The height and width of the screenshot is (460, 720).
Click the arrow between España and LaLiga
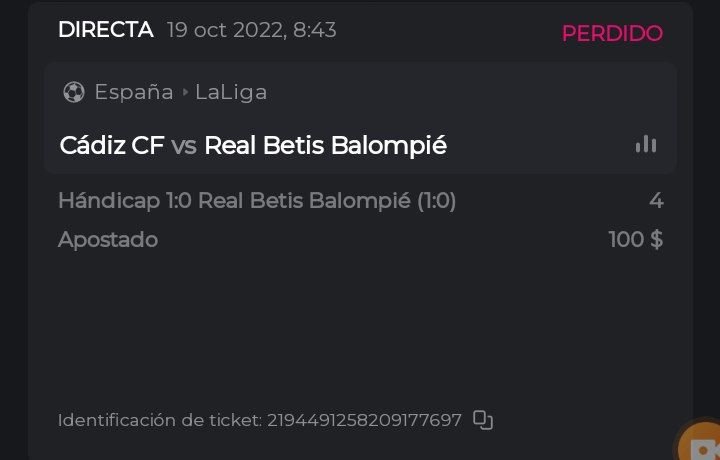(x=185, y=92)
